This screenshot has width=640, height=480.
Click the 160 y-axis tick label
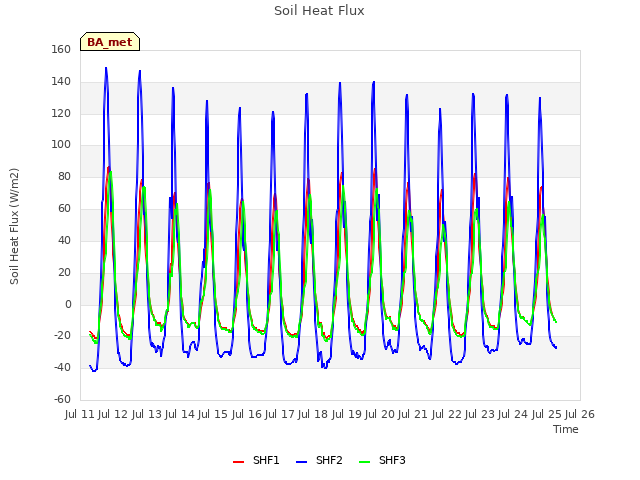point(61,49)
